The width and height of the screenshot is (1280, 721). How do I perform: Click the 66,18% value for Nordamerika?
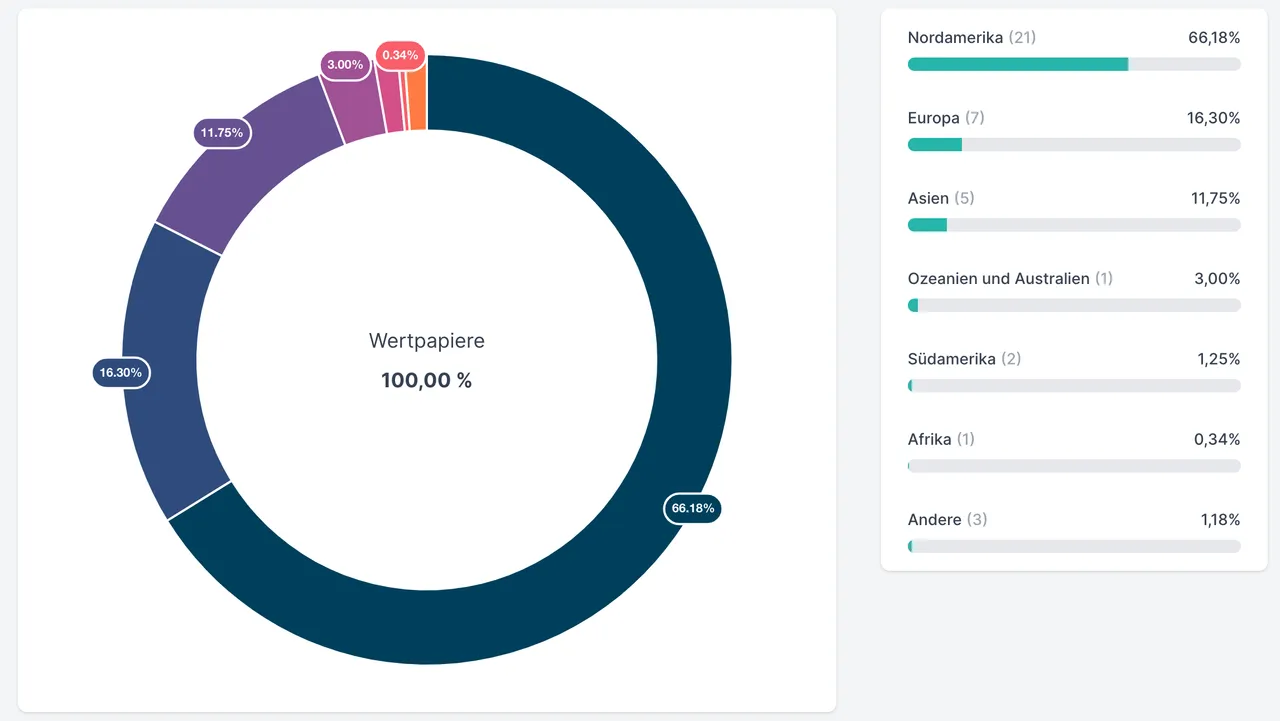[x=1214, y=38]
